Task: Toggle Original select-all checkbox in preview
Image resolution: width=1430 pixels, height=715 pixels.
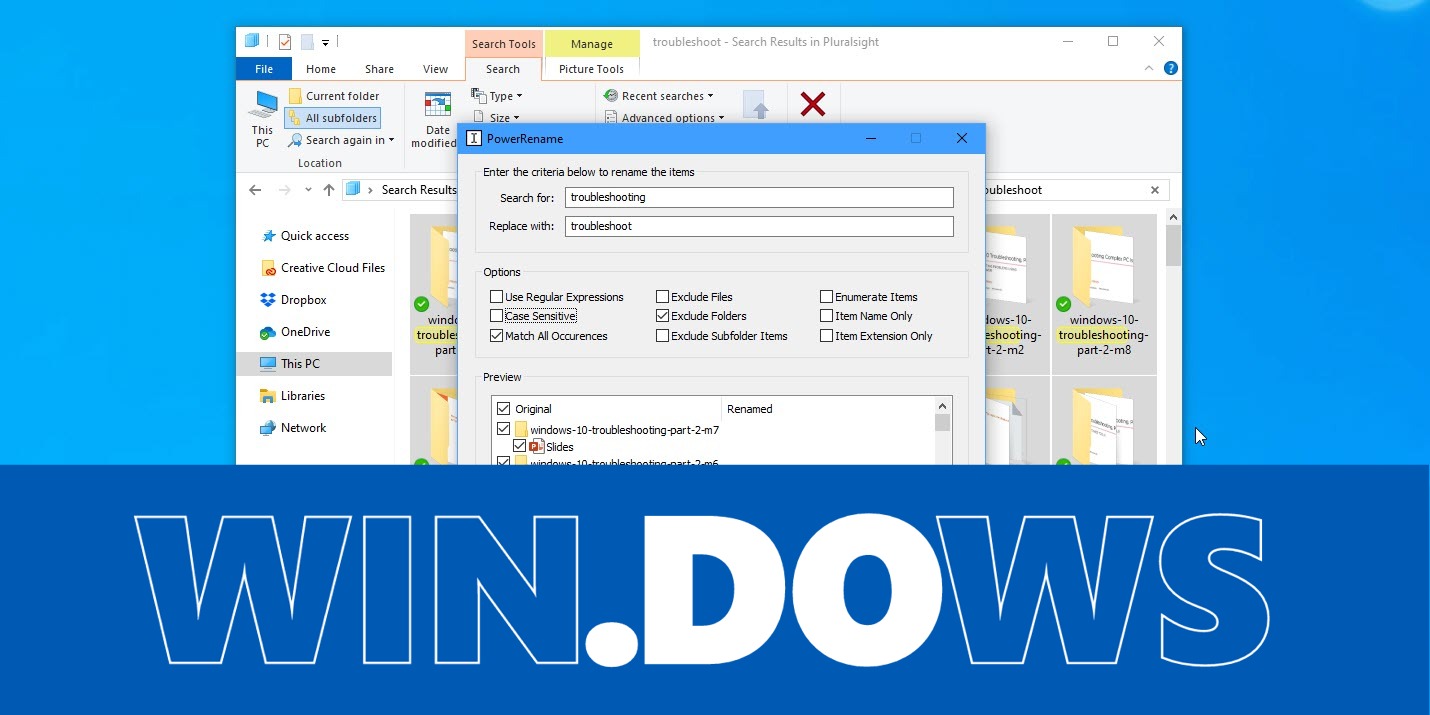Action: point(503,409)
